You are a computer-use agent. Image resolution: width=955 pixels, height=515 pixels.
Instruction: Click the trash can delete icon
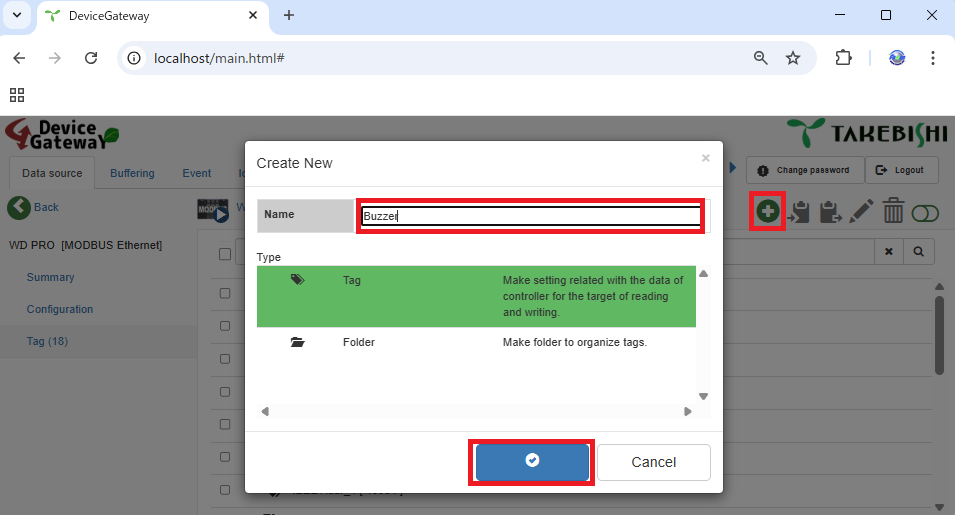pos(893,211)
